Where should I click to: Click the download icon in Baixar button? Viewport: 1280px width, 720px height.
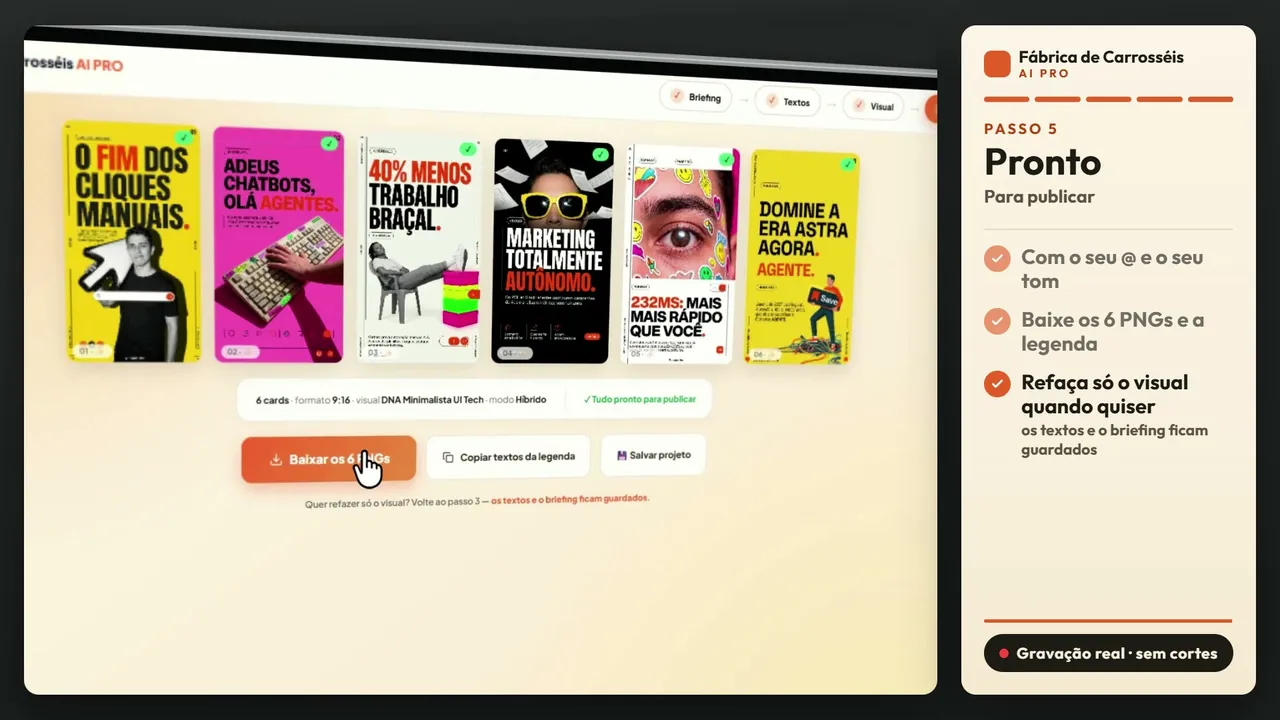click(276, 460)
